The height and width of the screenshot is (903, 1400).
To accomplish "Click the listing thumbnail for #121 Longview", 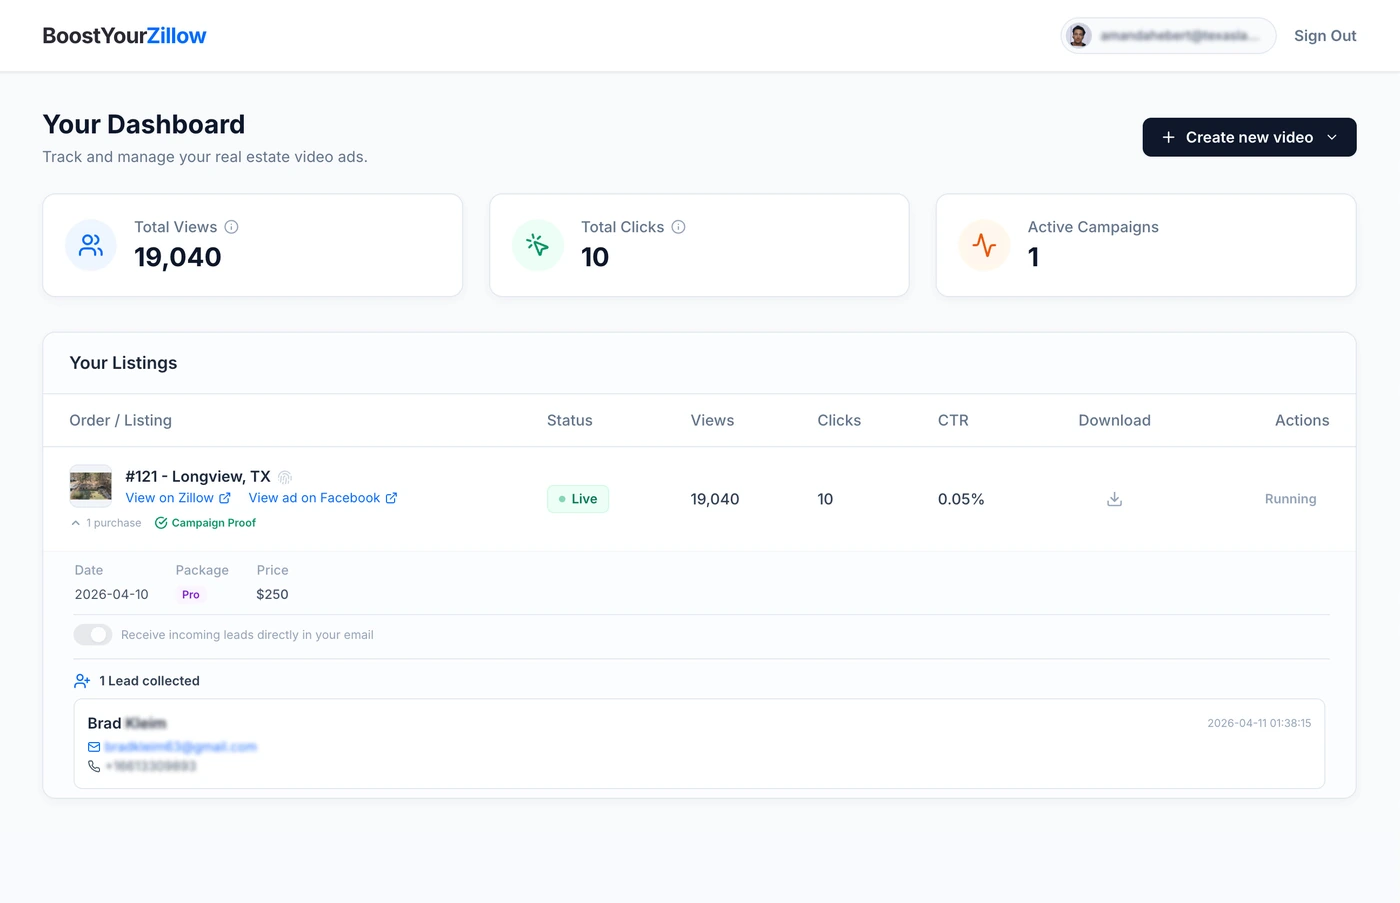I will click(x=90, y=485).
